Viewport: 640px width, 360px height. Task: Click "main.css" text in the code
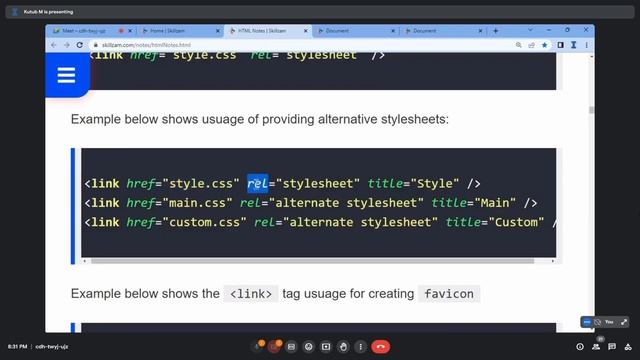coord(197,203)
